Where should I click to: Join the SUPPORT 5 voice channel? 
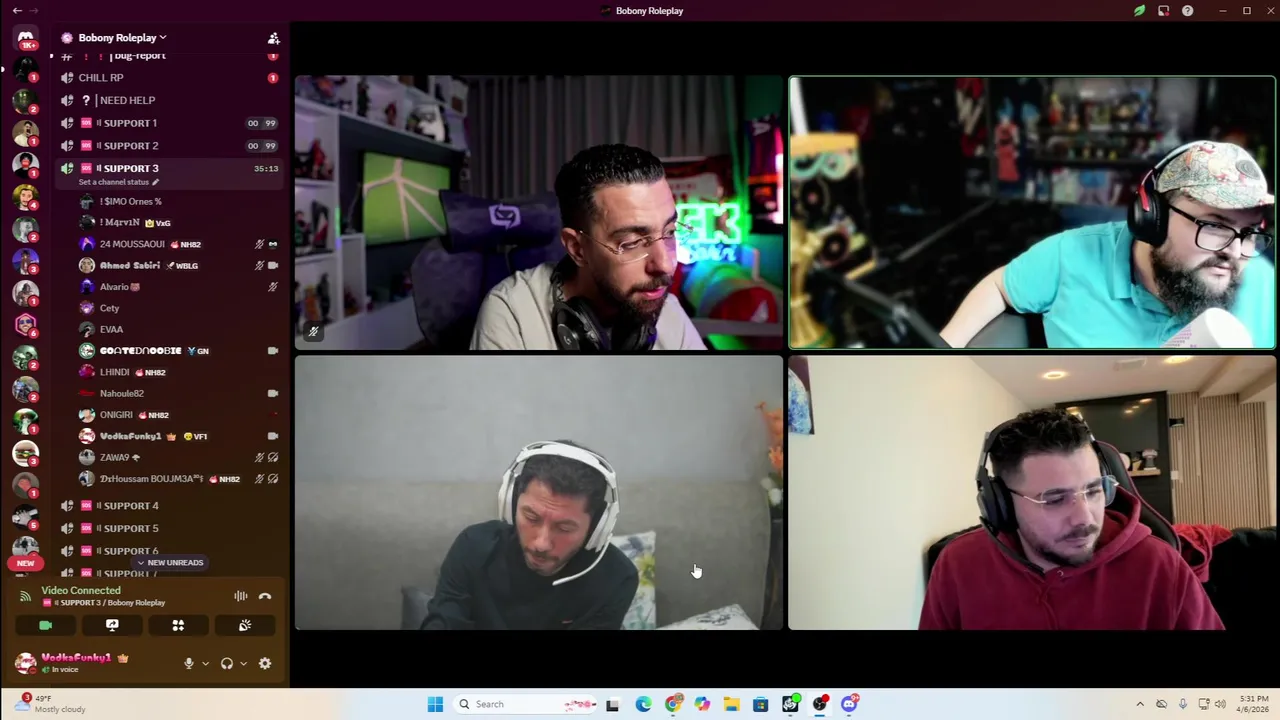coord(168,528)
